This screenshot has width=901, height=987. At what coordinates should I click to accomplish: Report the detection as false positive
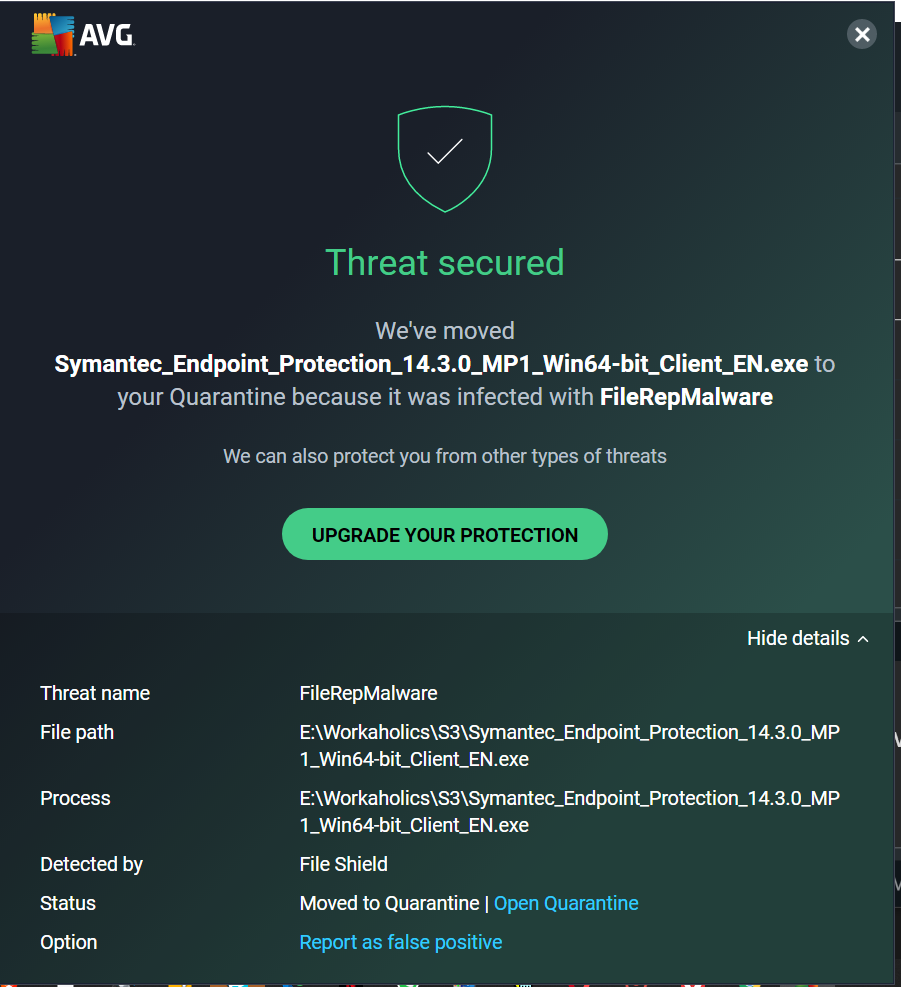[401, 942]
